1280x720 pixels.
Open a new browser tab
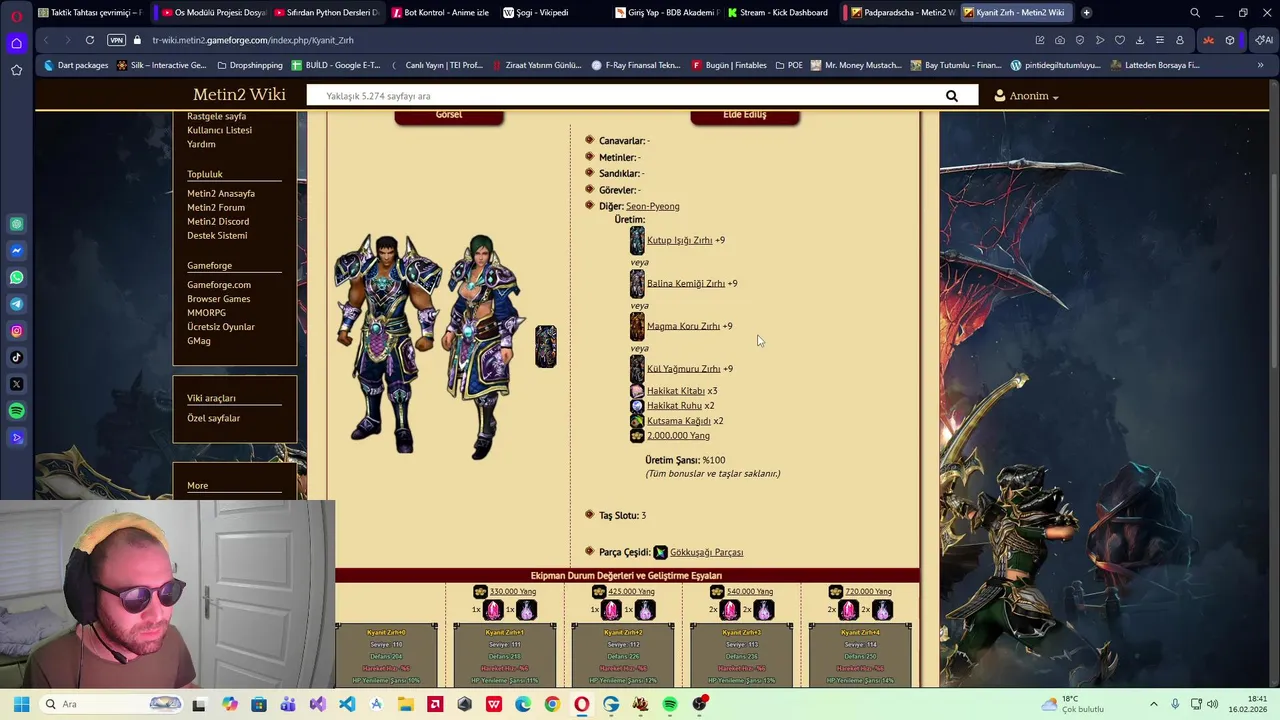1087,13
